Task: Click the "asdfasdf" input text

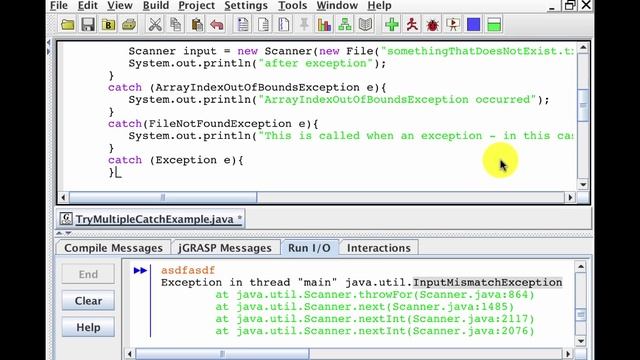Action: tap(188, 270)
